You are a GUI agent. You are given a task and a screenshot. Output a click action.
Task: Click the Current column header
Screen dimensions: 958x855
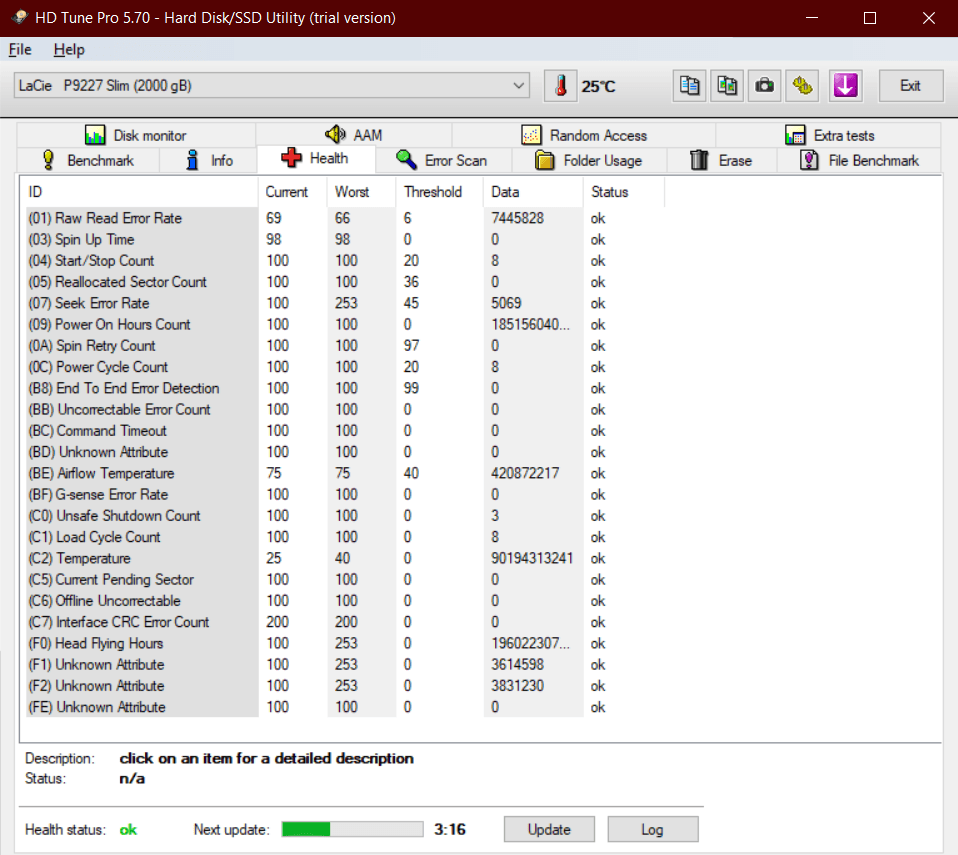click(293, 192)
